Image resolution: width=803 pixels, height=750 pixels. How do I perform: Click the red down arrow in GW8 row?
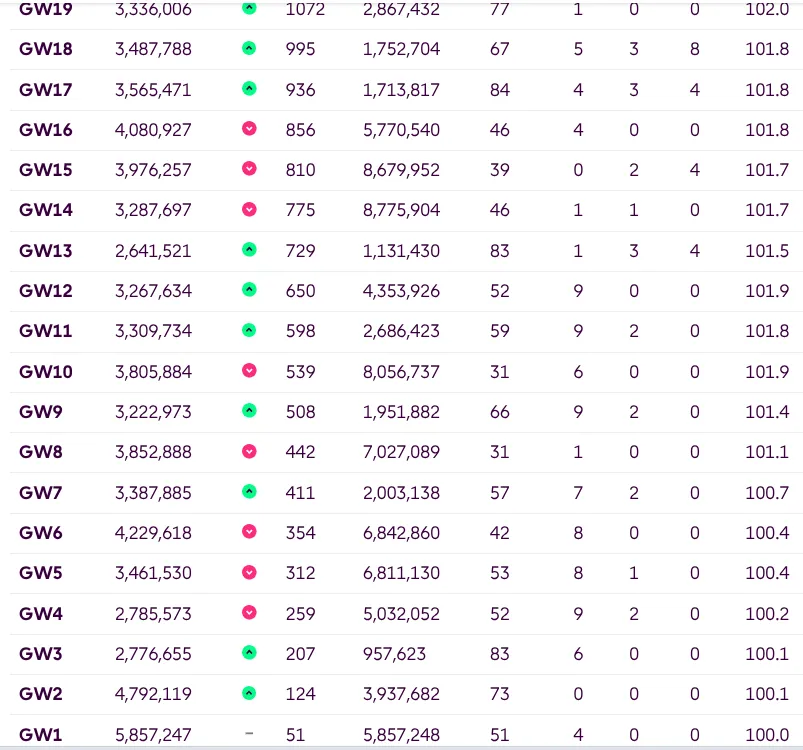(x=249, y=452)
